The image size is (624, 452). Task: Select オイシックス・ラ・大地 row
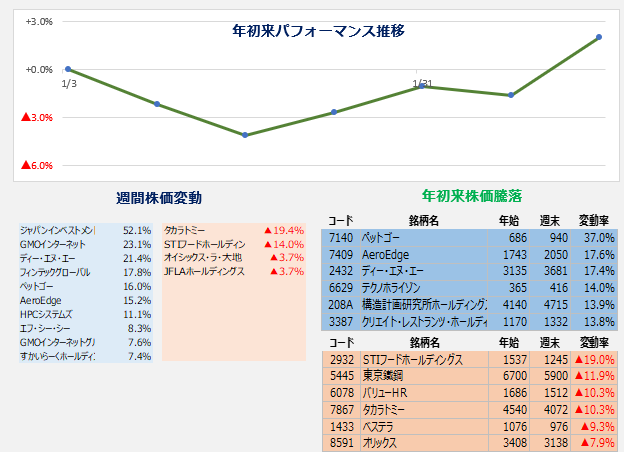[x=203, y=257]
